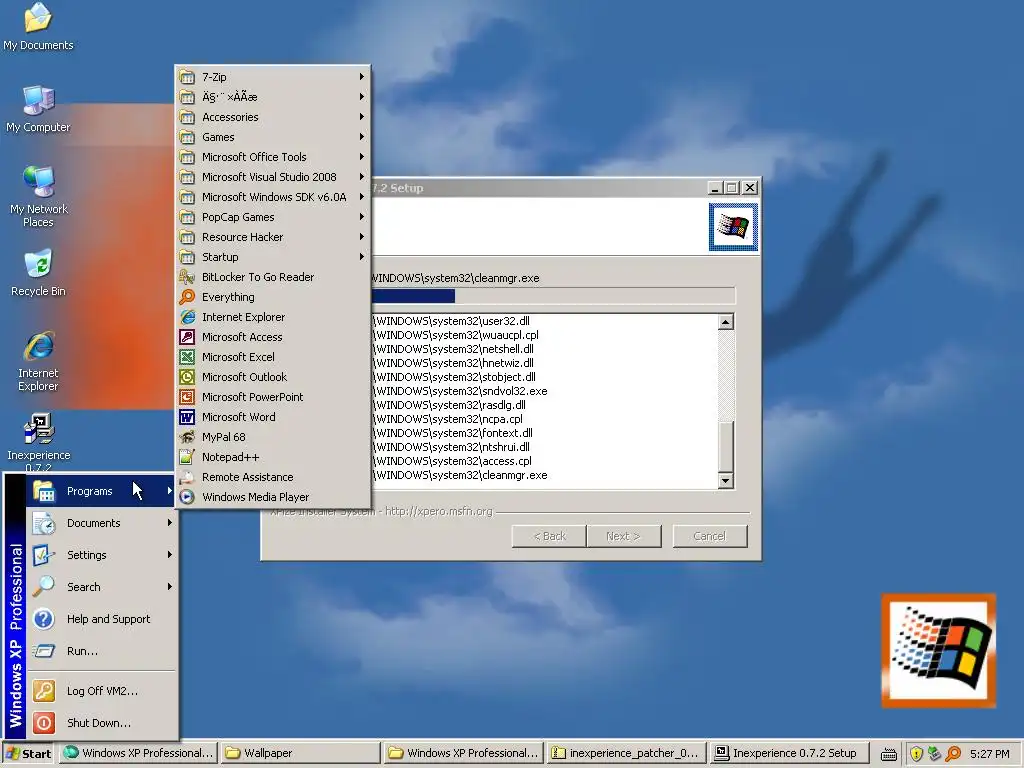
Task: Expand Microsoft Visual Studio 2008 folder
Action: pyautogui.click(x=273, y=177)
